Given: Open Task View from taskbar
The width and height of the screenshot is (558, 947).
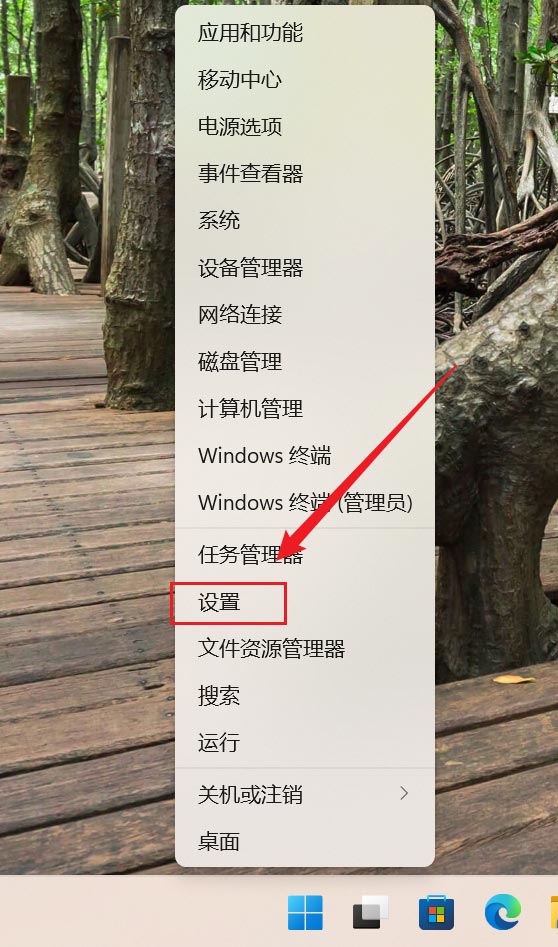Looking at the screenshot, I should click(x=370, y=912).
